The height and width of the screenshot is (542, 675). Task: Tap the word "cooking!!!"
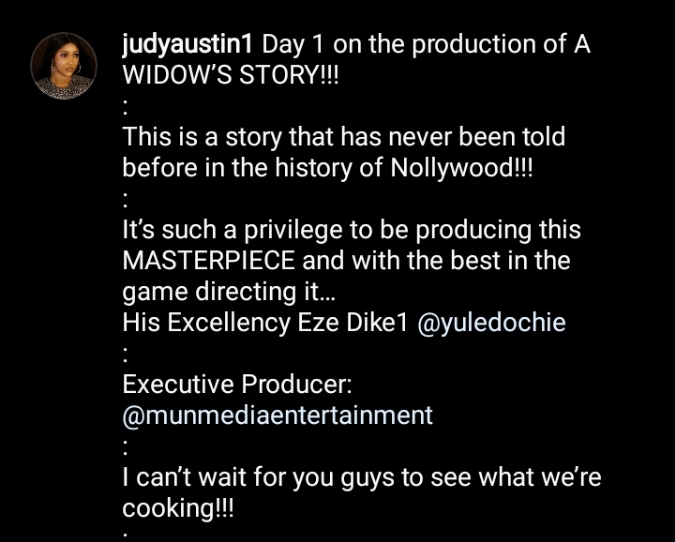(178, 508)
